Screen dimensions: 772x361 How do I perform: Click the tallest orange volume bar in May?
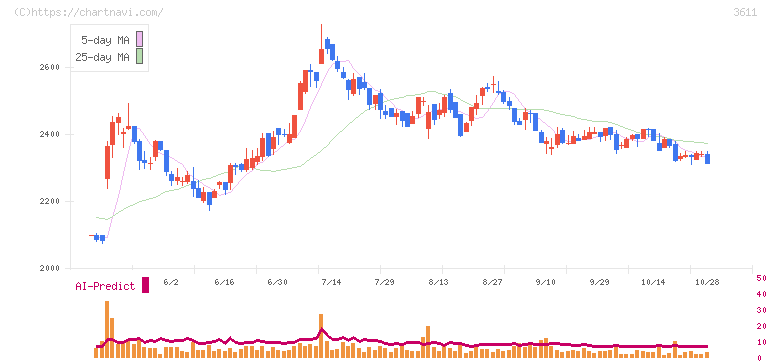tap(107, 329)
